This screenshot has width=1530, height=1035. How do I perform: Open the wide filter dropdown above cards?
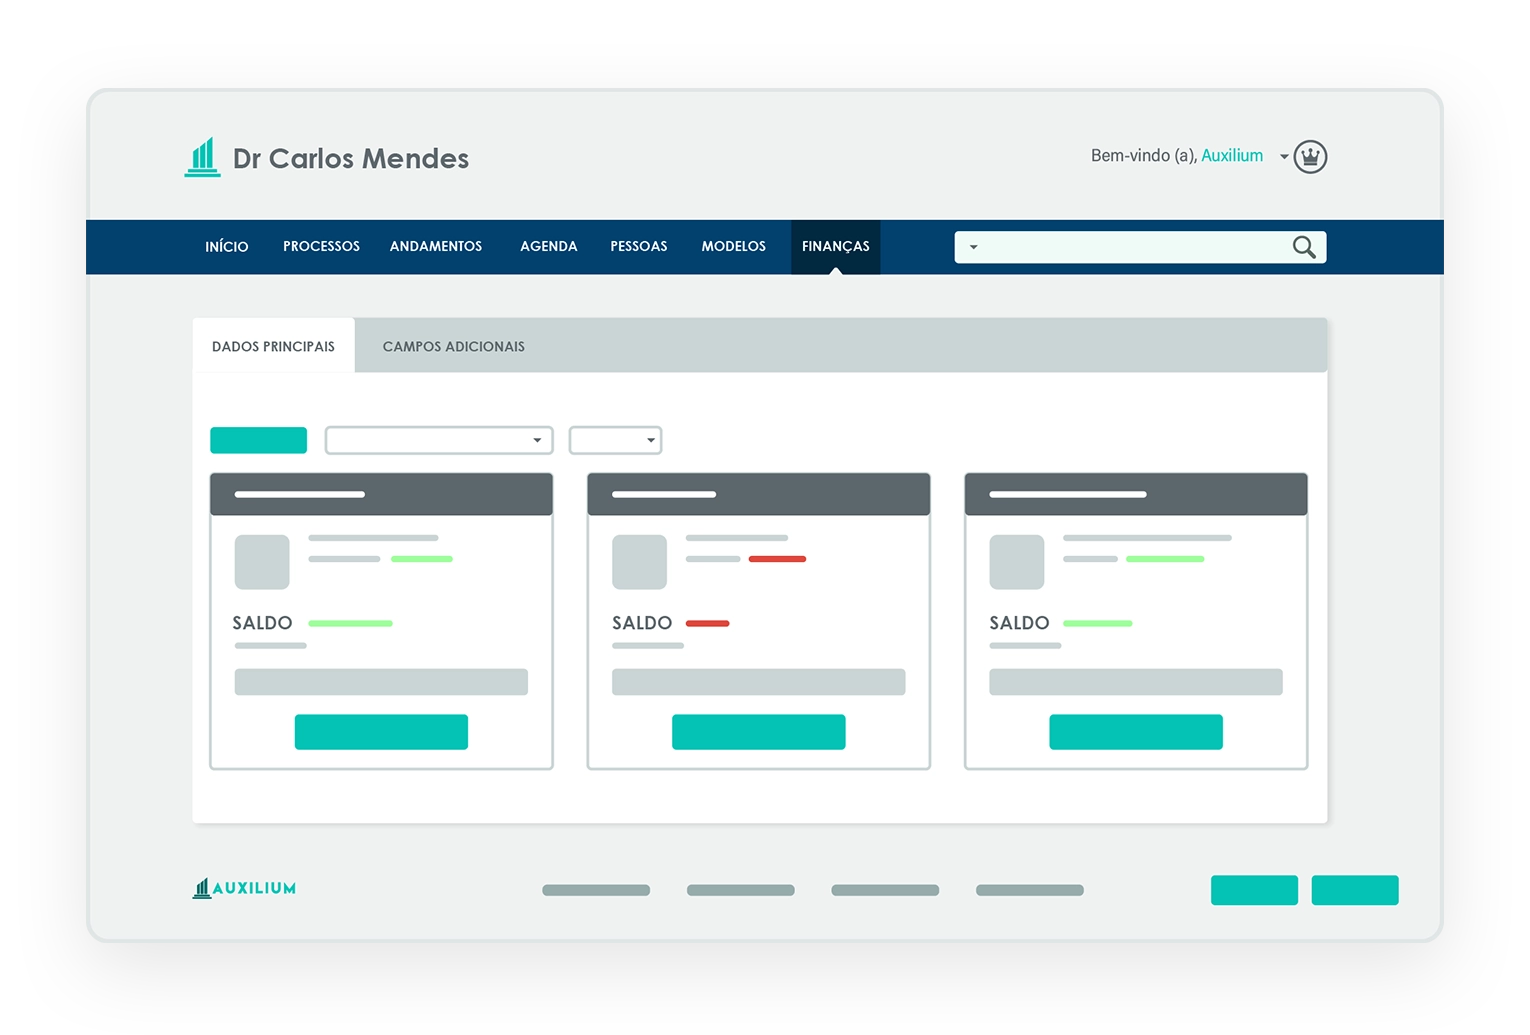(439, 440)
